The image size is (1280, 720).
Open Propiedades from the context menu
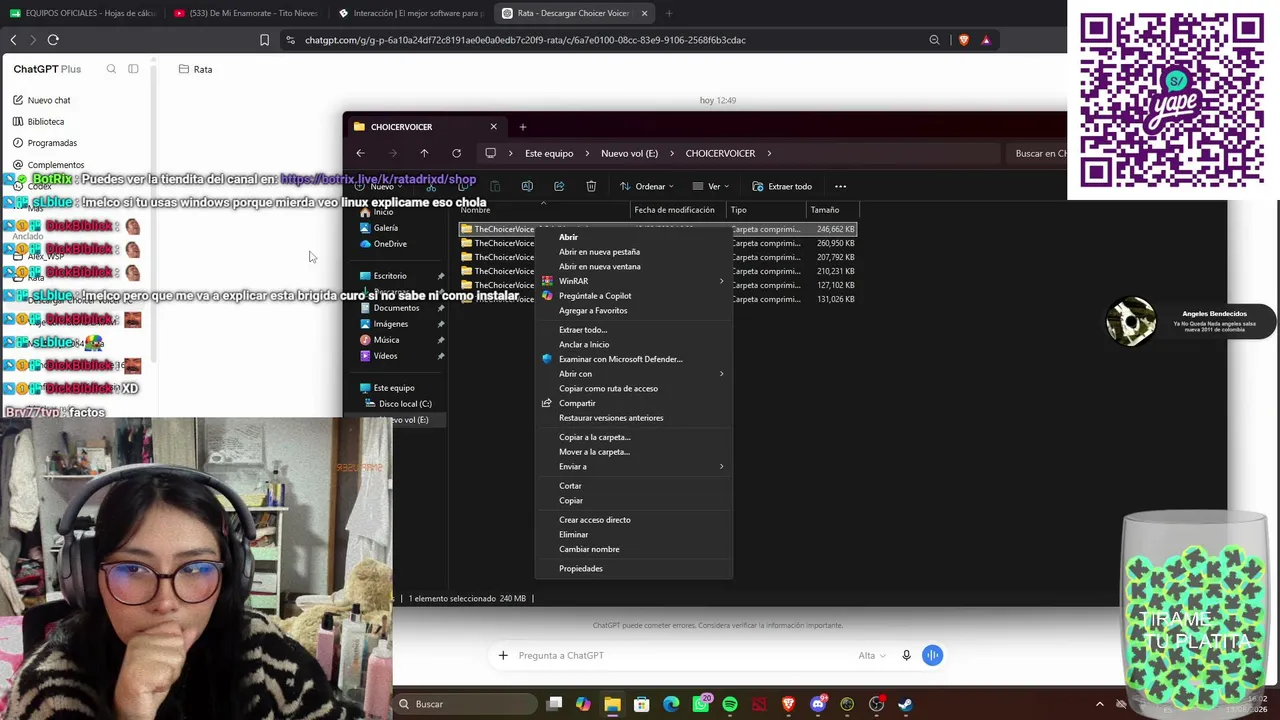[633, 569]
